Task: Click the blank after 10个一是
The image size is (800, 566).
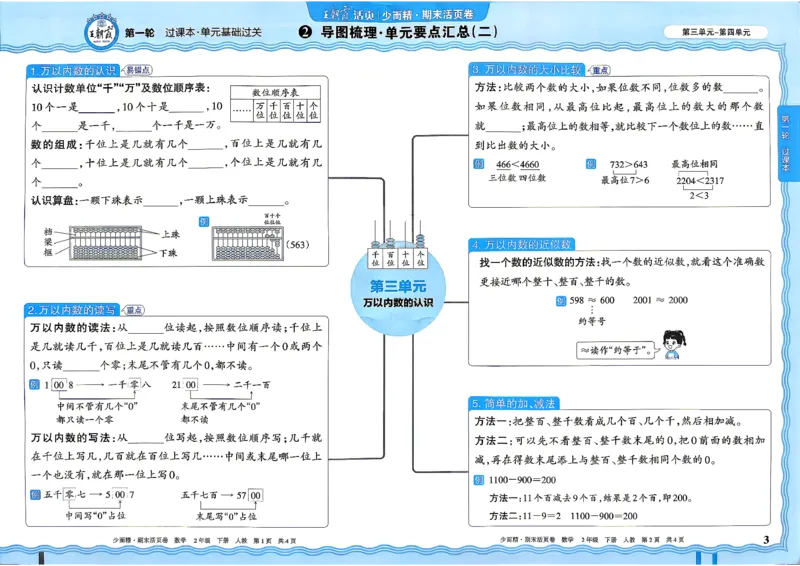Action: (x=97, y=107)
